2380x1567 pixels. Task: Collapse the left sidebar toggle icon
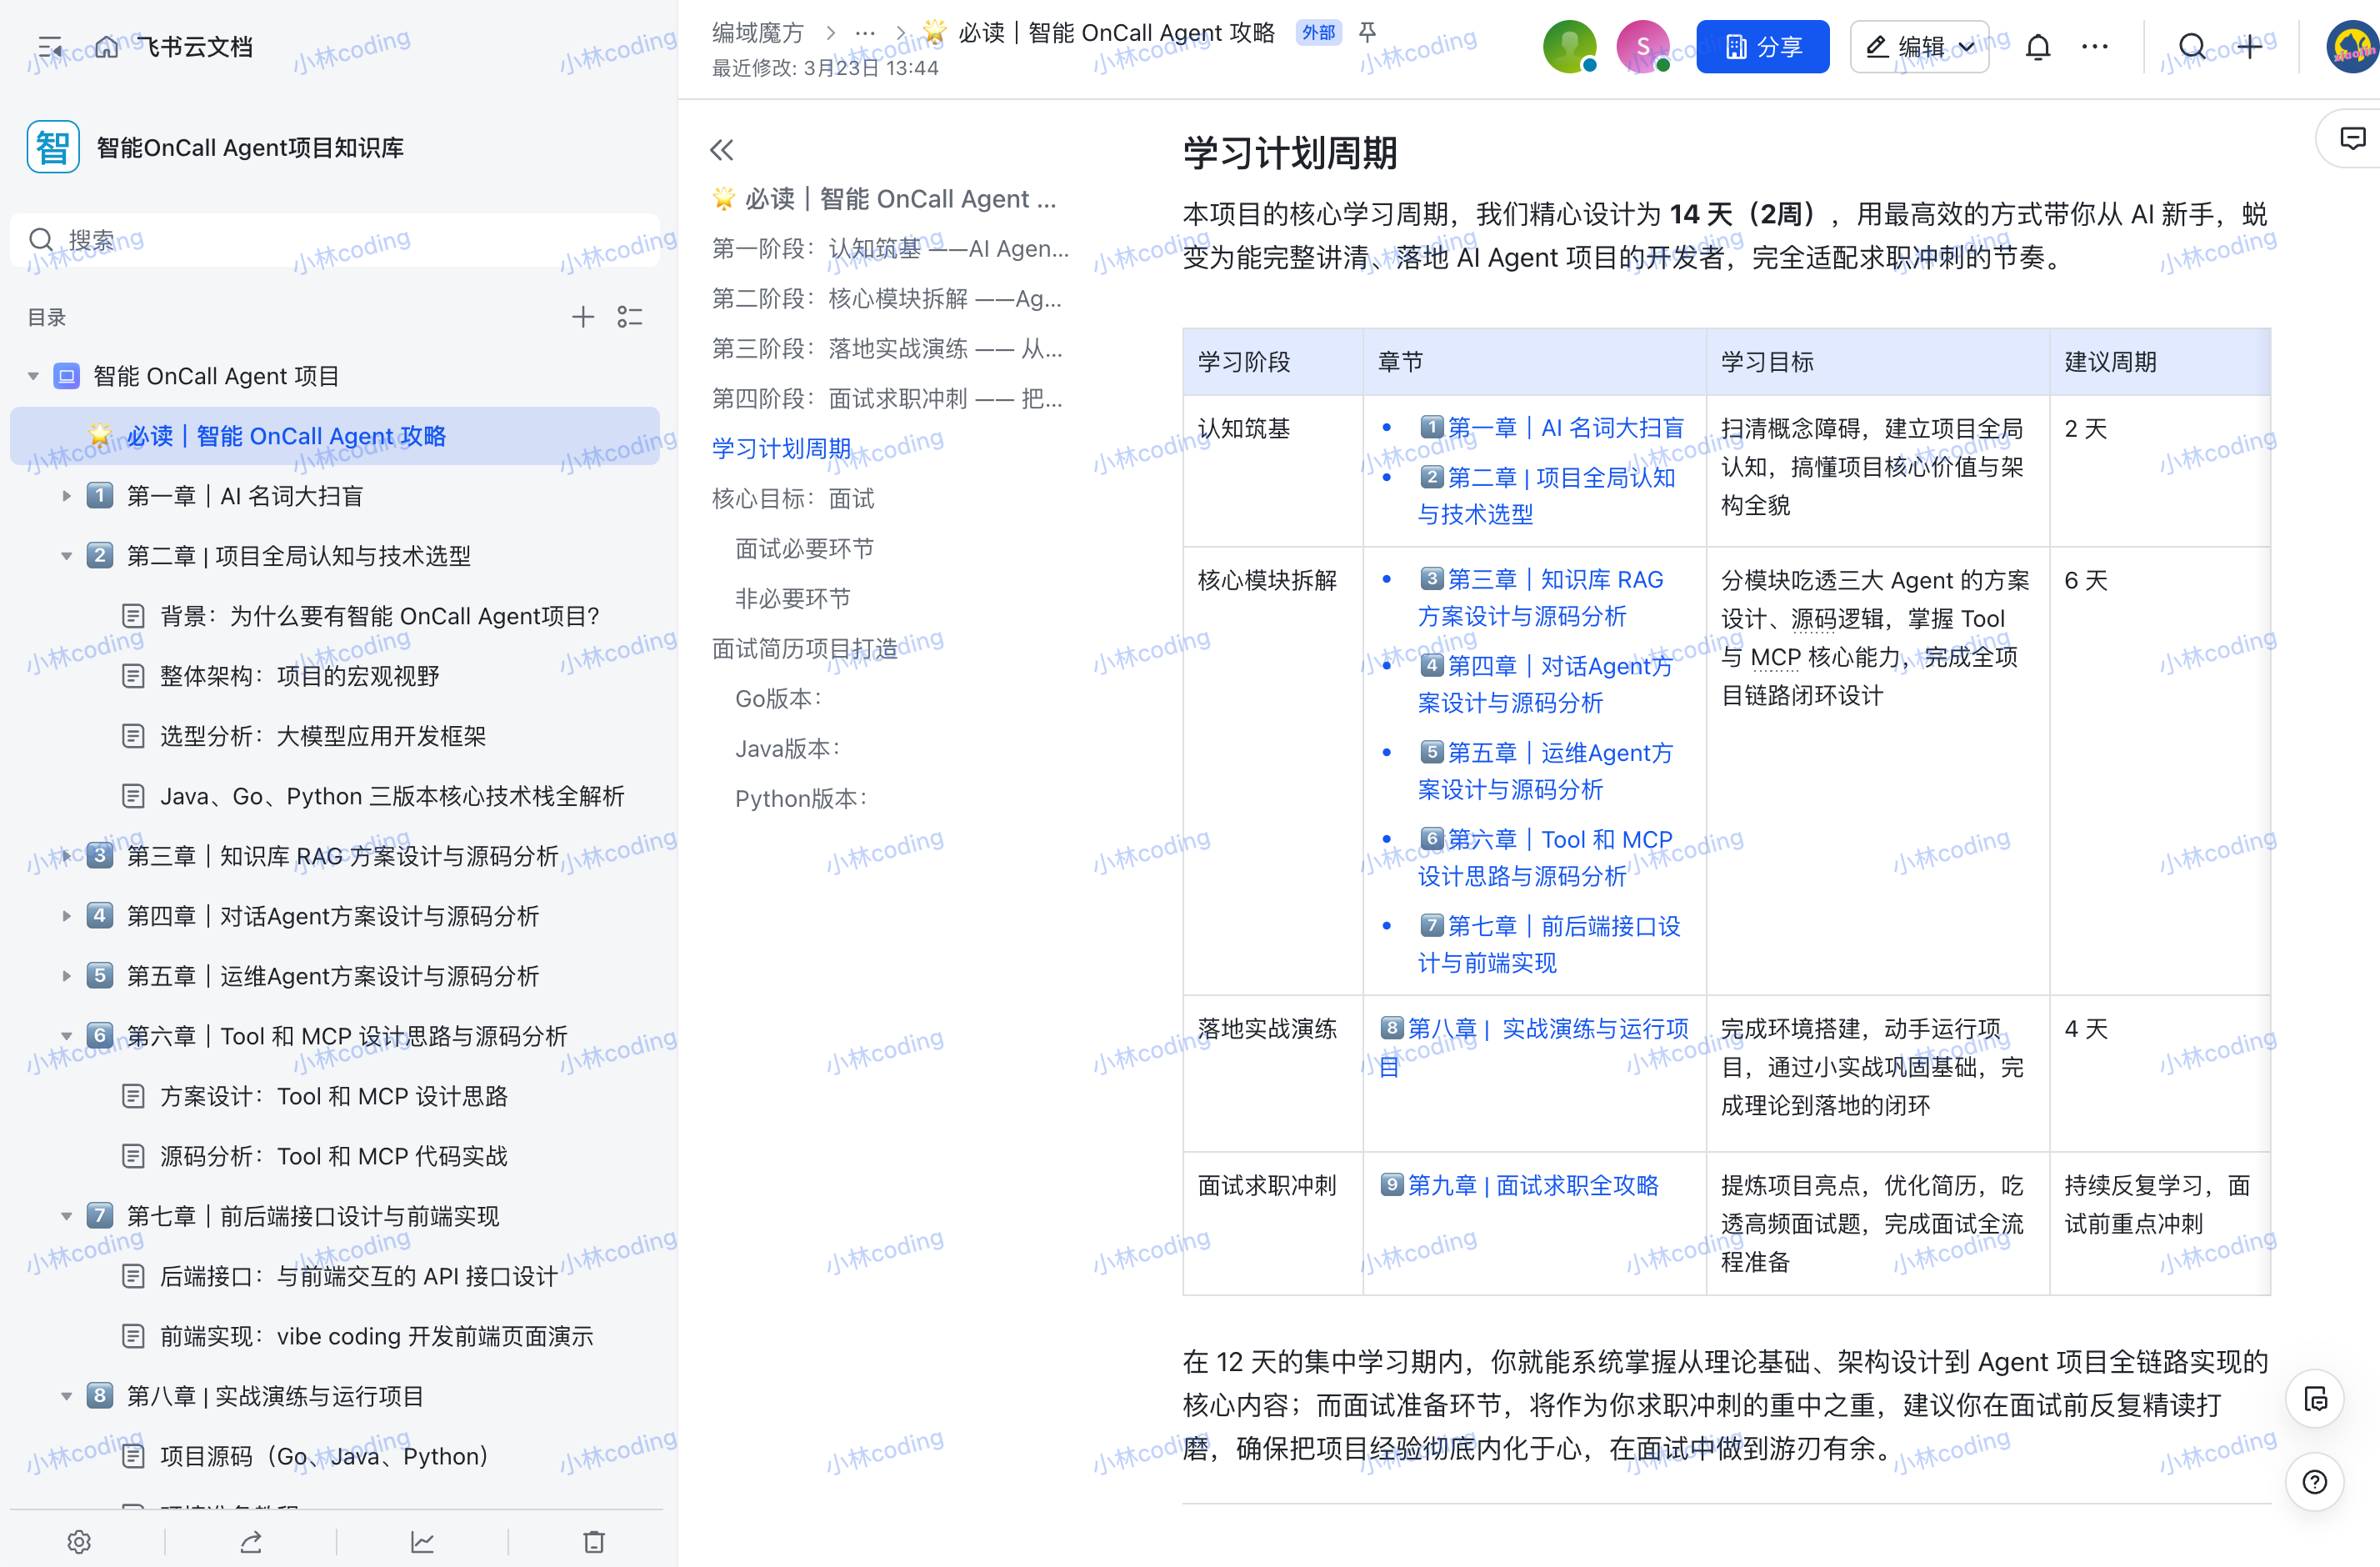tap(50, 47)
